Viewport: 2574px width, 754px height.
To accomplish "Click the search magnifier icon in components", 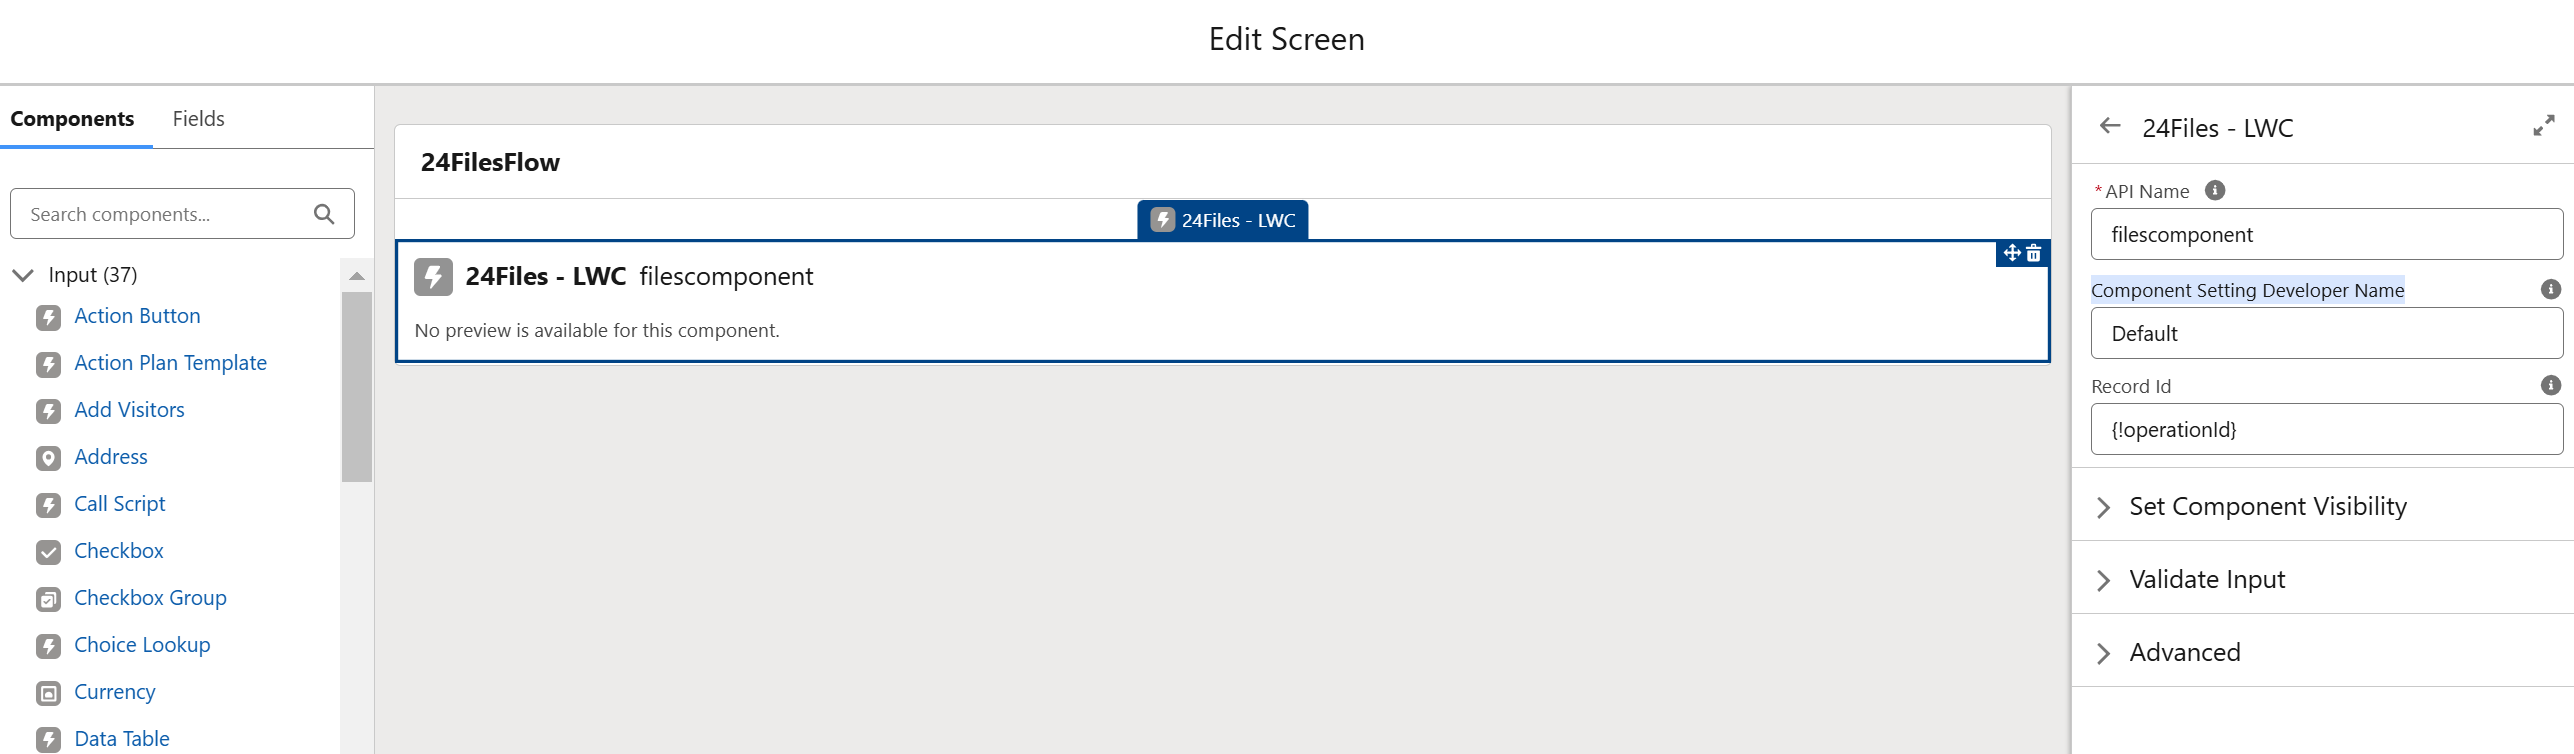I will [x=324, y=214].
